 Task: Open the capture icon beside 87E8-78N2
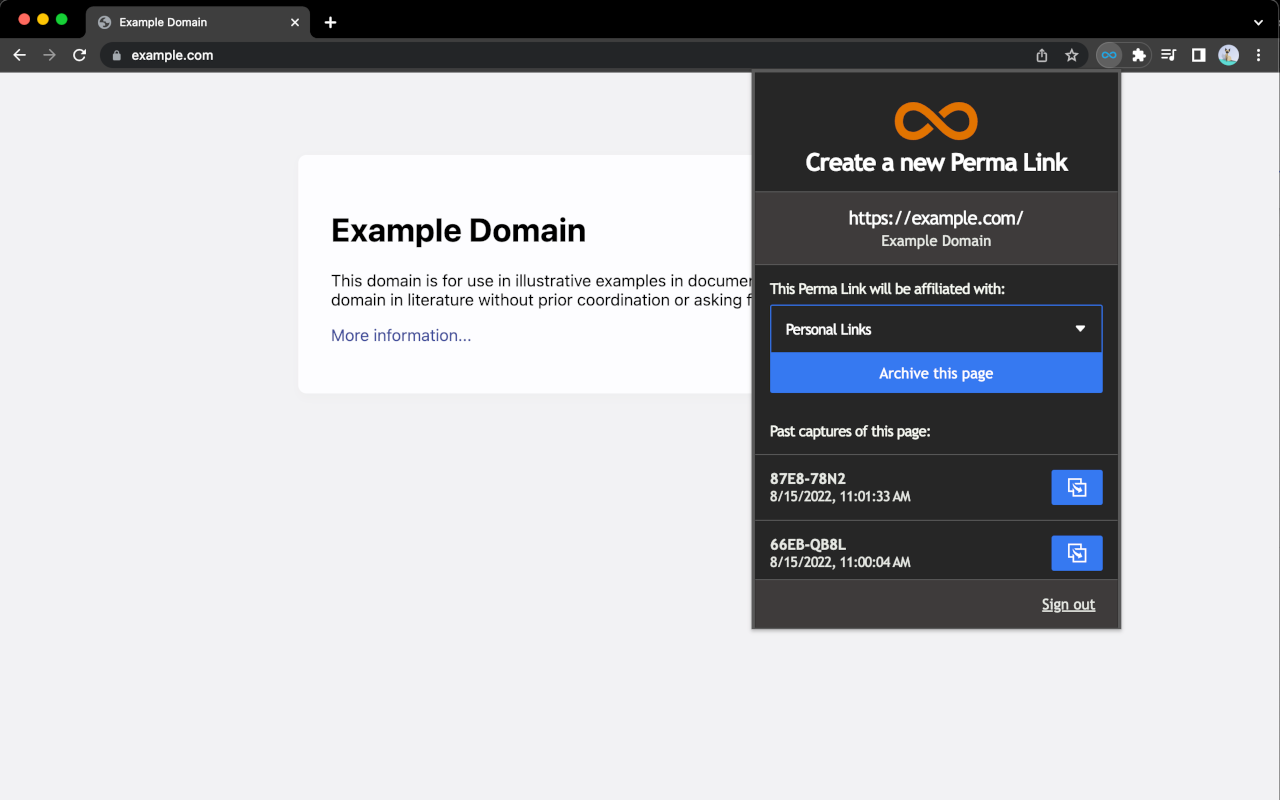coord(1077,487)
